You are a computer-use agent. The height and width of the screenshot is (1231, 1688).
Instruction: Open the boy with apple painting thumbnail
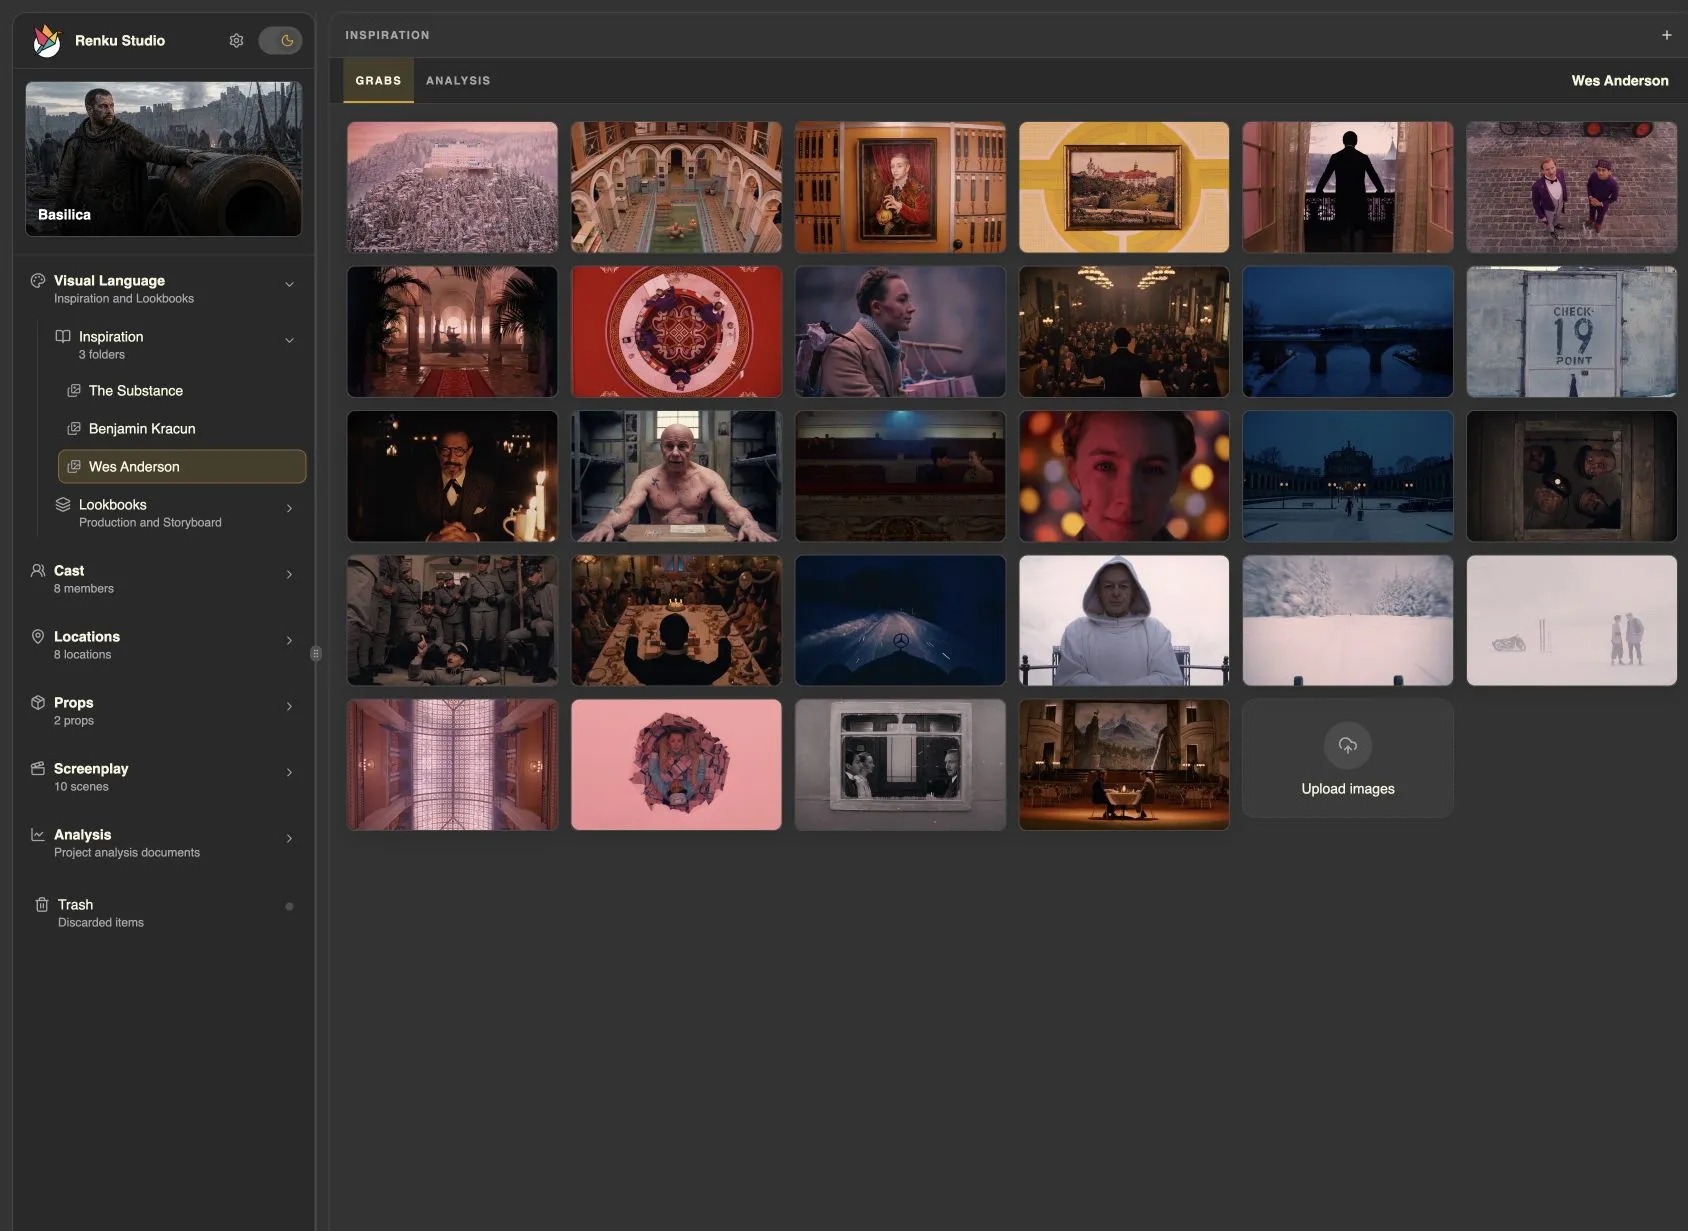click(900, 188)
